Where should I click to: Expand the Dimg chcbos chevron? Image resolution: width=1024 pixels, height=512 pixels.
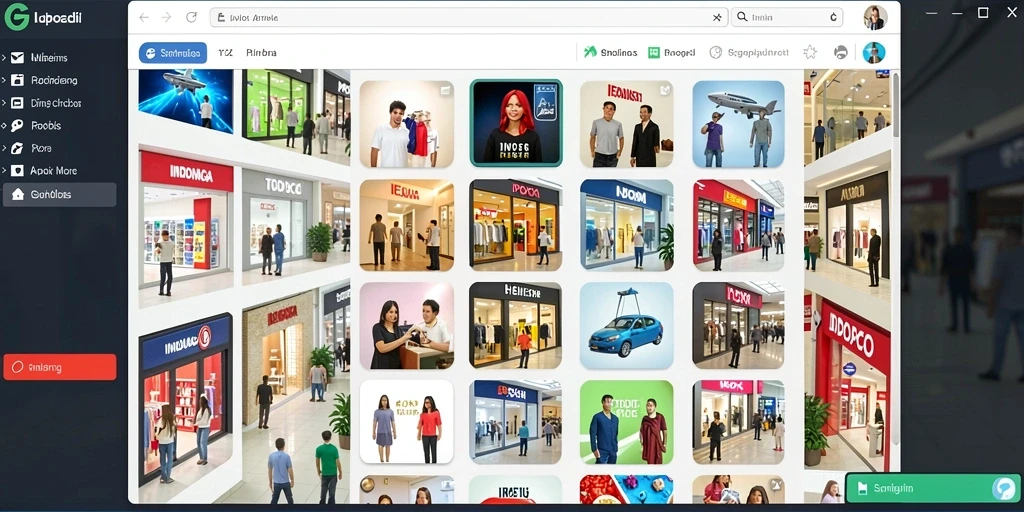click(4, 103)
